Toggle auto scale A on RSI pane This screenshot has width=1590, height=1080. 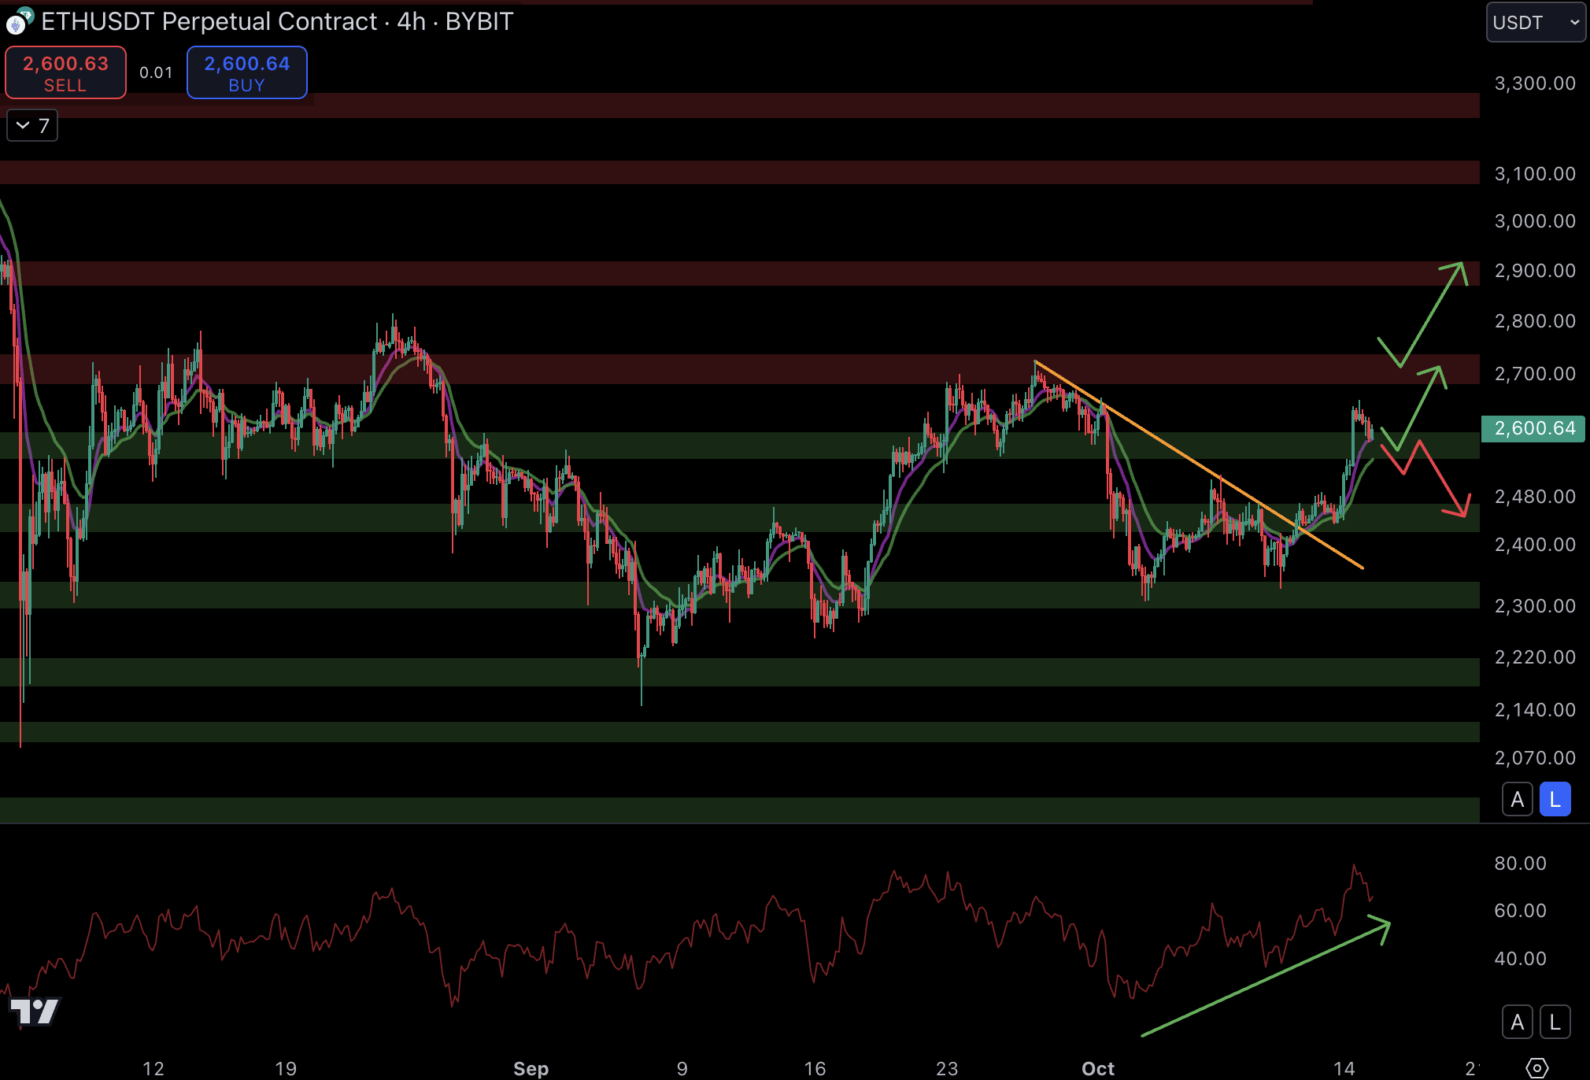point(1517,1022)
